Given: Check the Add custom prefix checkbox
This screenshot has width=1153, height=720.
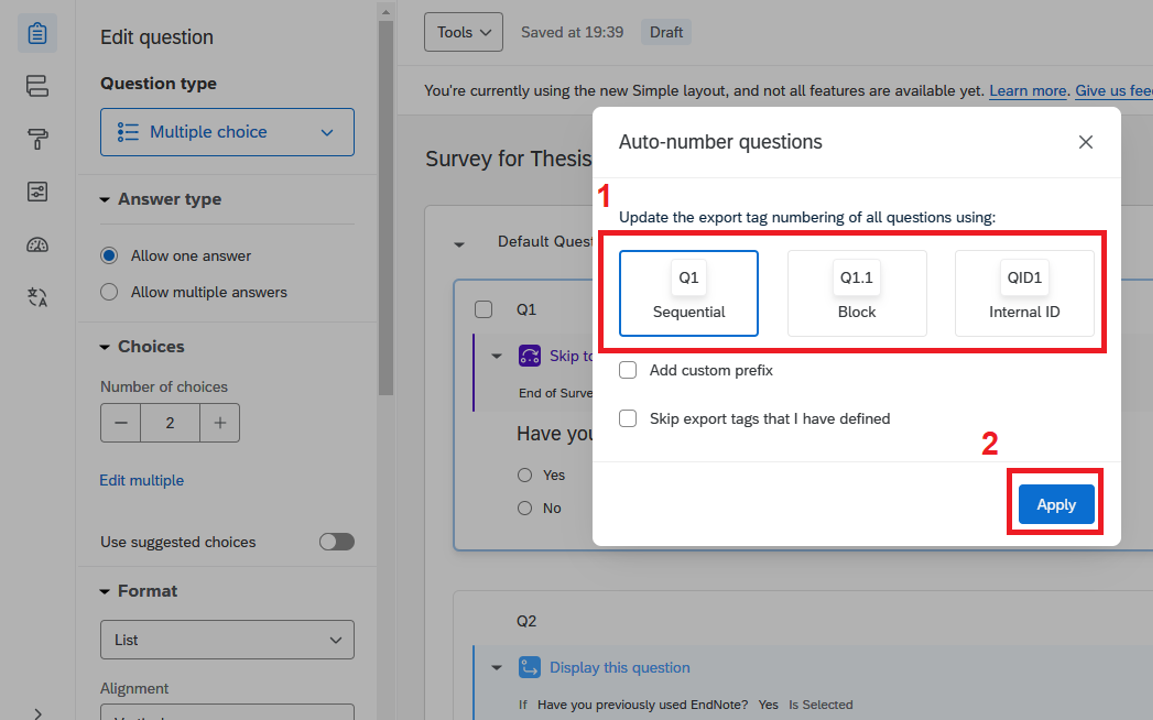Looking at the screenshot, I should coord(628,370).
